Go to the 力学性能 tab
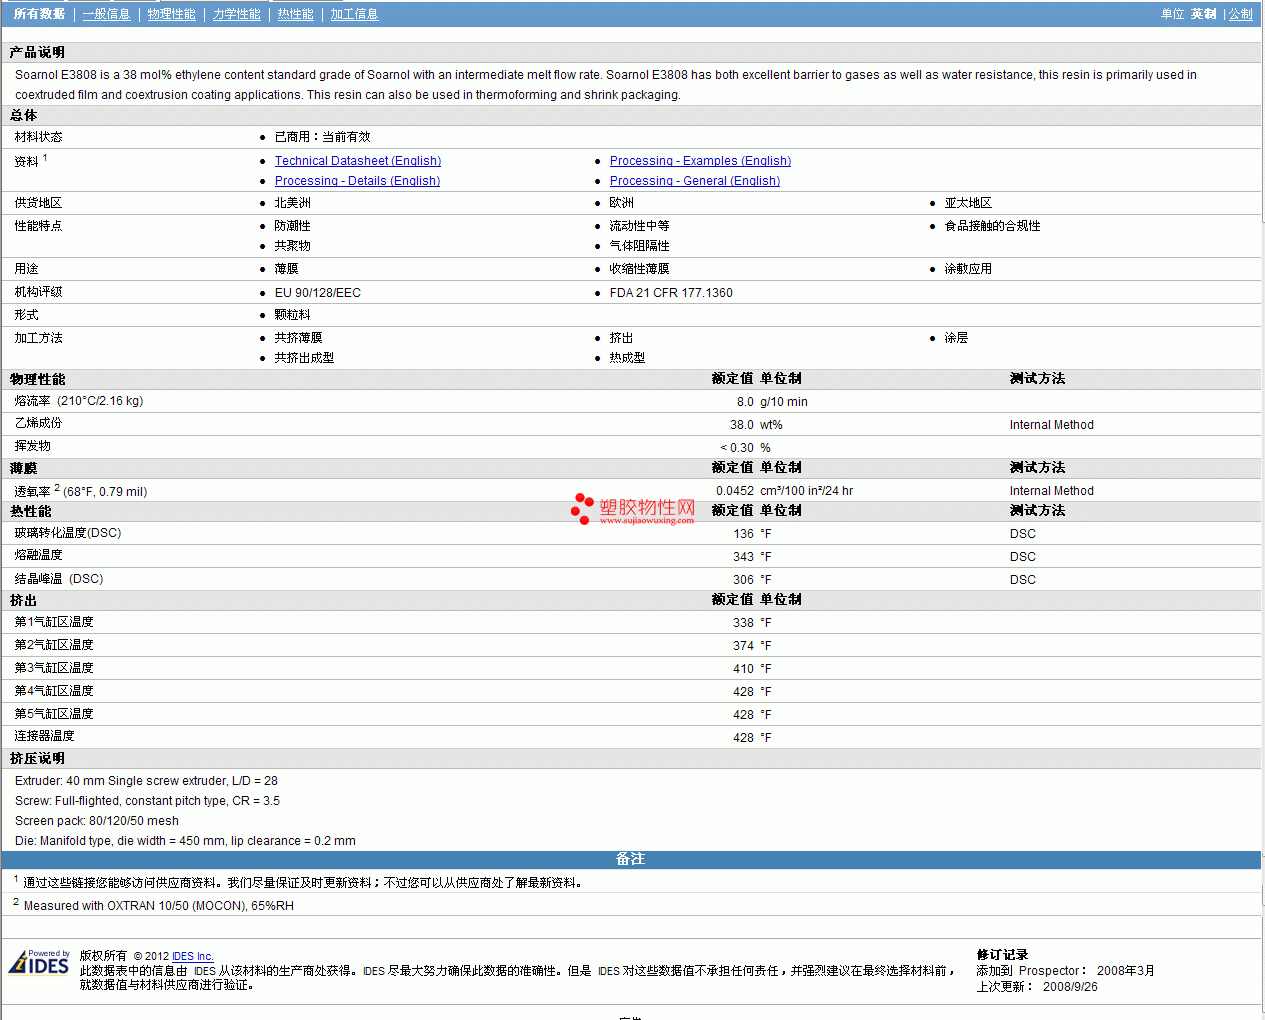 pyautogui.click(x=236, y=14)
